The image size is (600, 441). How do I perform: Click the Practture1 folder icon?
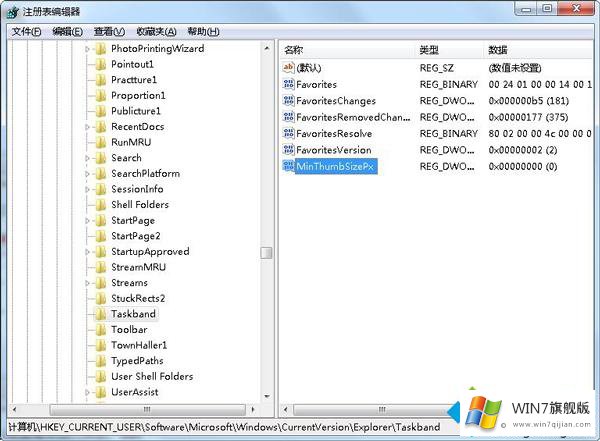point(101,80)
